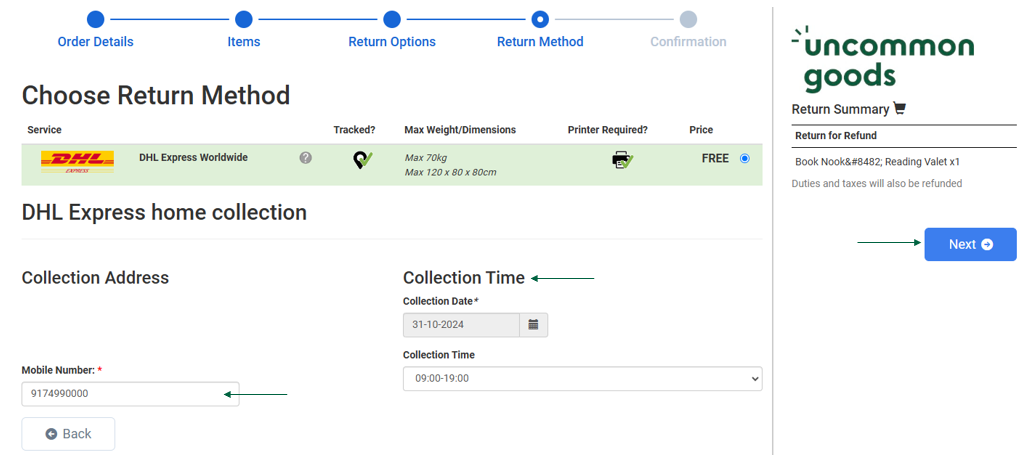The image size is (1023, 462).
Task: Click the uncommon goods logo
Action: coord(883,59)
